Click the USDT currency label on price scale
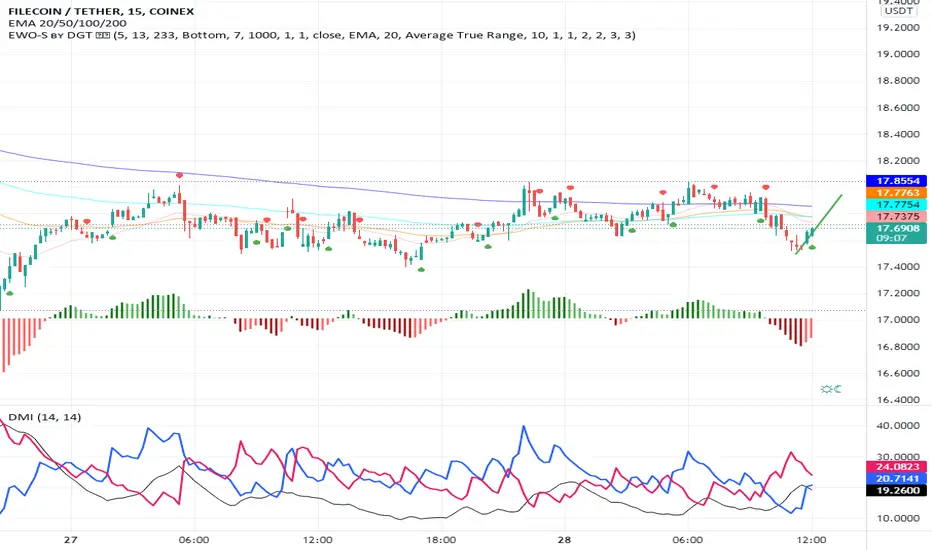This screenshot has height=550, width=932. pyautogui.click(x=898, y=11)
